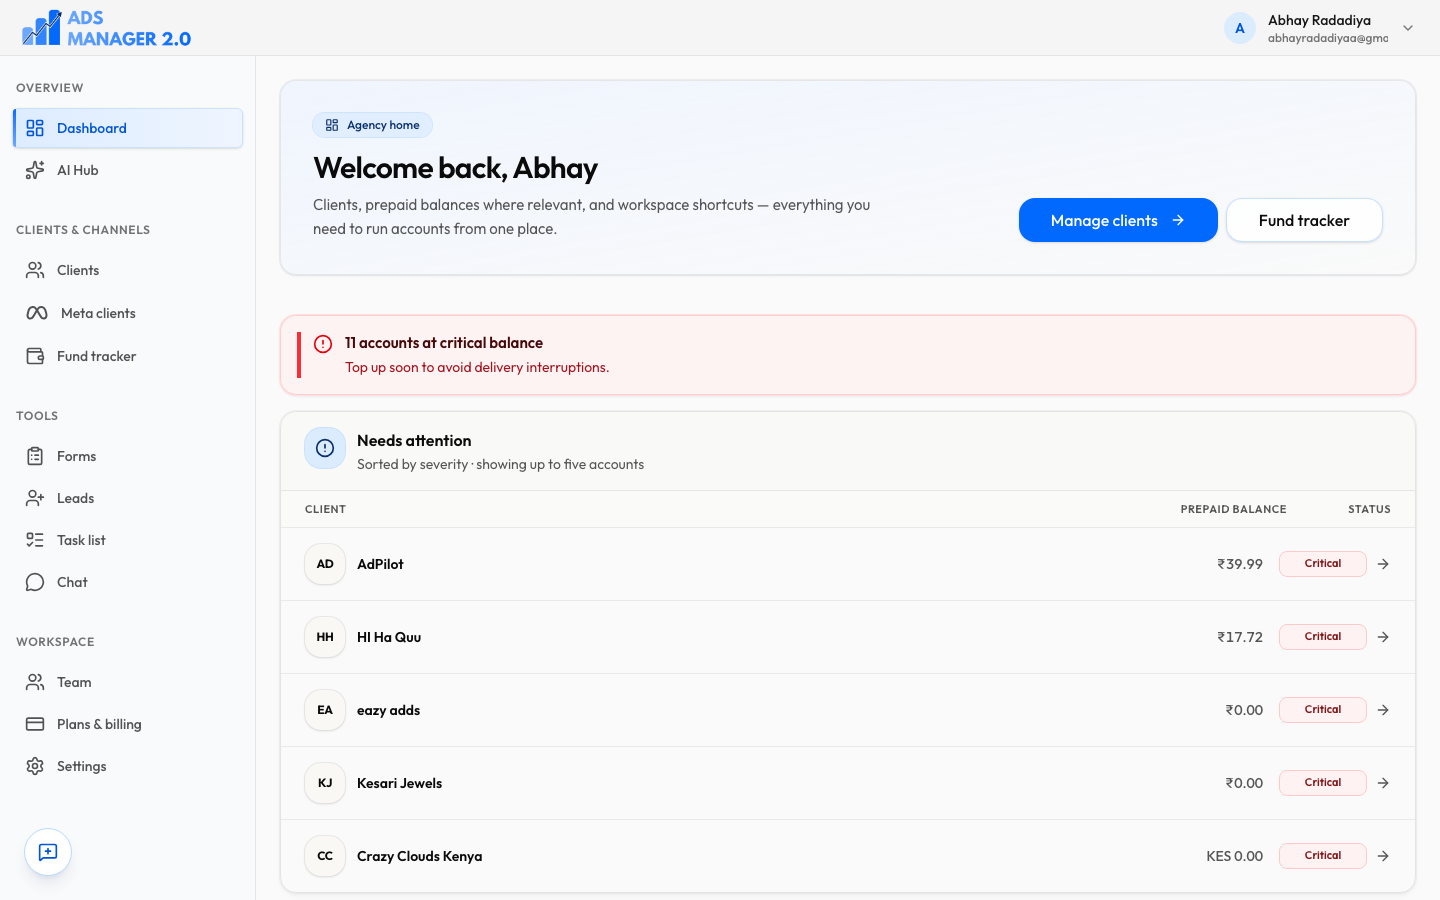This screenshot has width=1440, height=900.
Task: Click the Task list checklist icon
Action: [x=35, y=540]
